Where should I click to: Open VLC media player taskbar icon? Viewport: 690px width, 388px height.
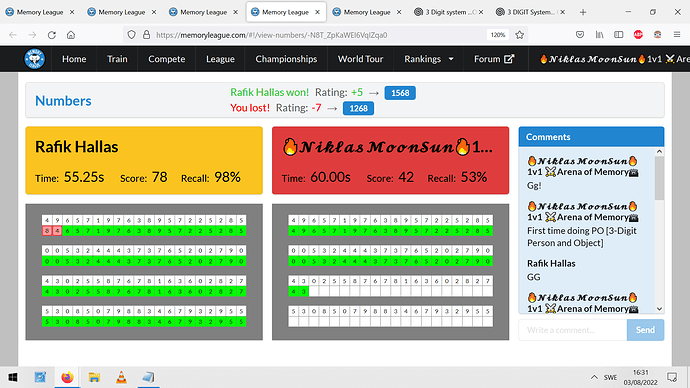pos(121,377)
